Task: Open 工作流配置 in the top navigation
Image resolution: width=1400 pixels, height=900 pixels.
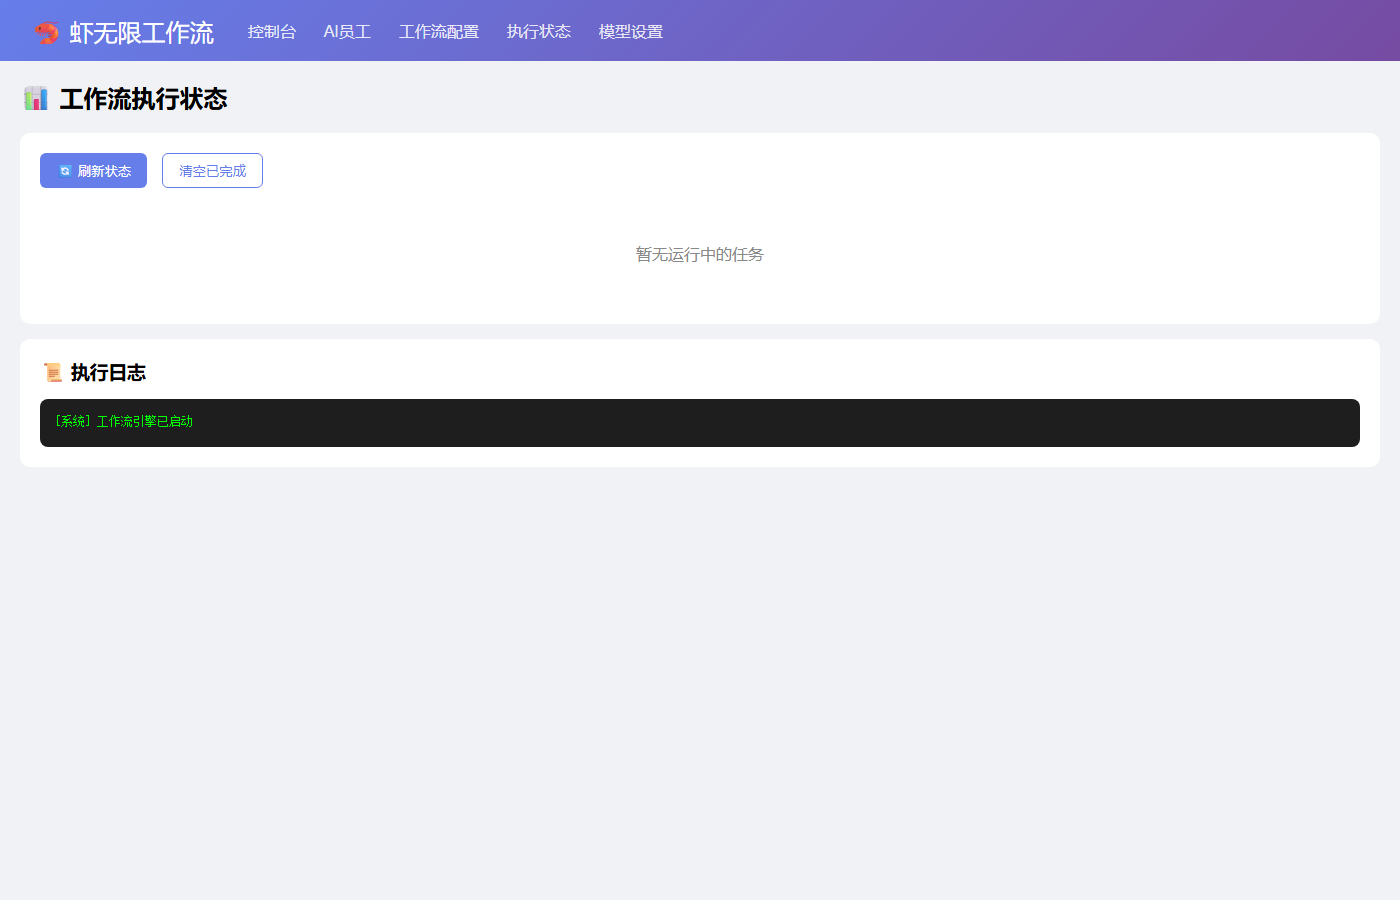Action: pyautogui.click(x=438, y=32)
